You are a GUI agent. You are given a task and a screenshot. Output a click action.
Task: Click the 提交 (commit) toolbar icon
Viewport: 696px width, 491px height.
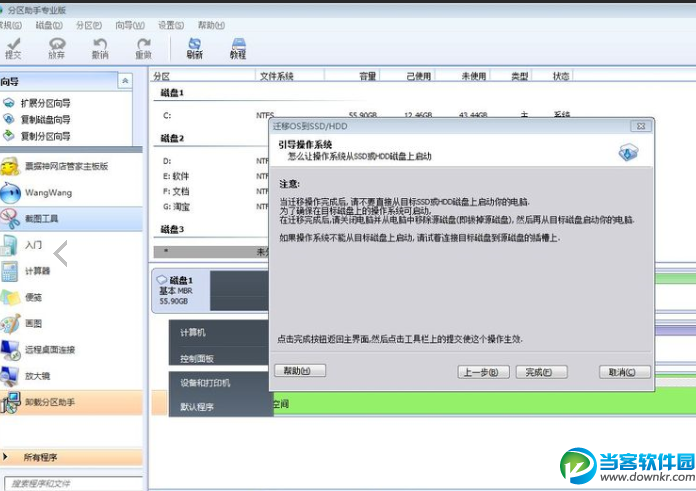[13, 48]
